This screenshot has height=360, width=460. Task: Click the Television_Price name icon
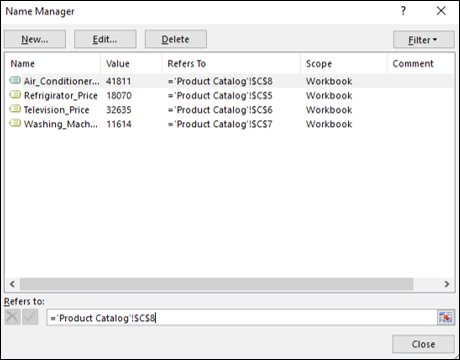click(x=15, y=109)
